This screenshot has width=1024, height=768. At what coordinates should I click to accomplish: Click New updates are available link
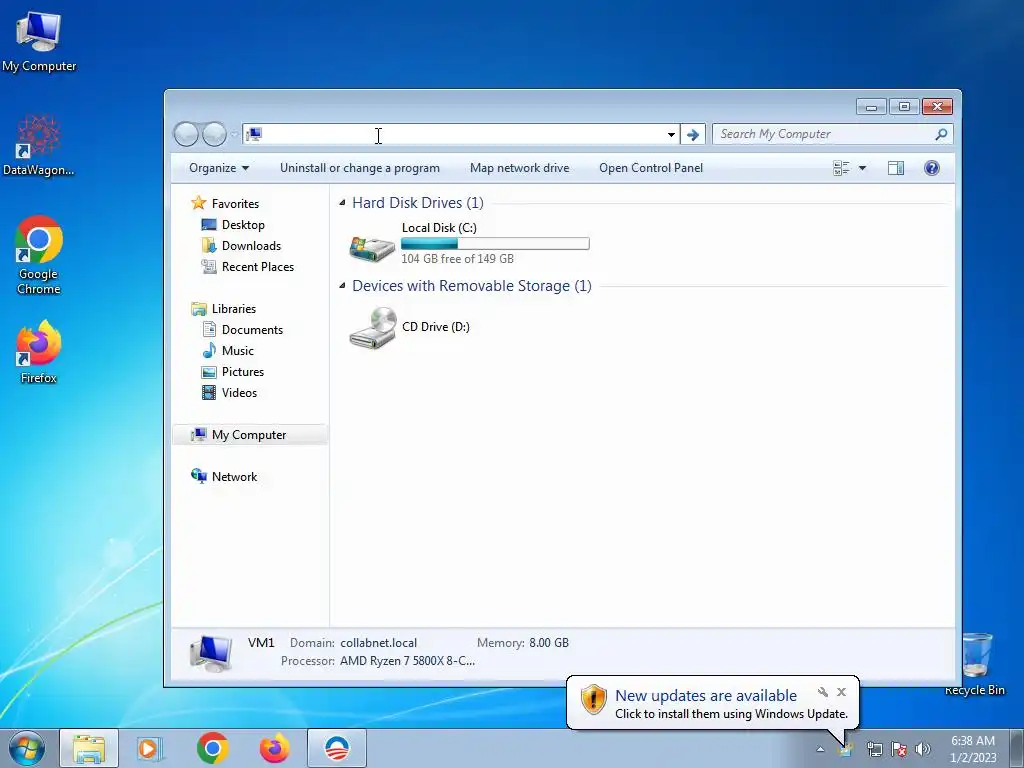pyautogui.click(x=706, y=696)
